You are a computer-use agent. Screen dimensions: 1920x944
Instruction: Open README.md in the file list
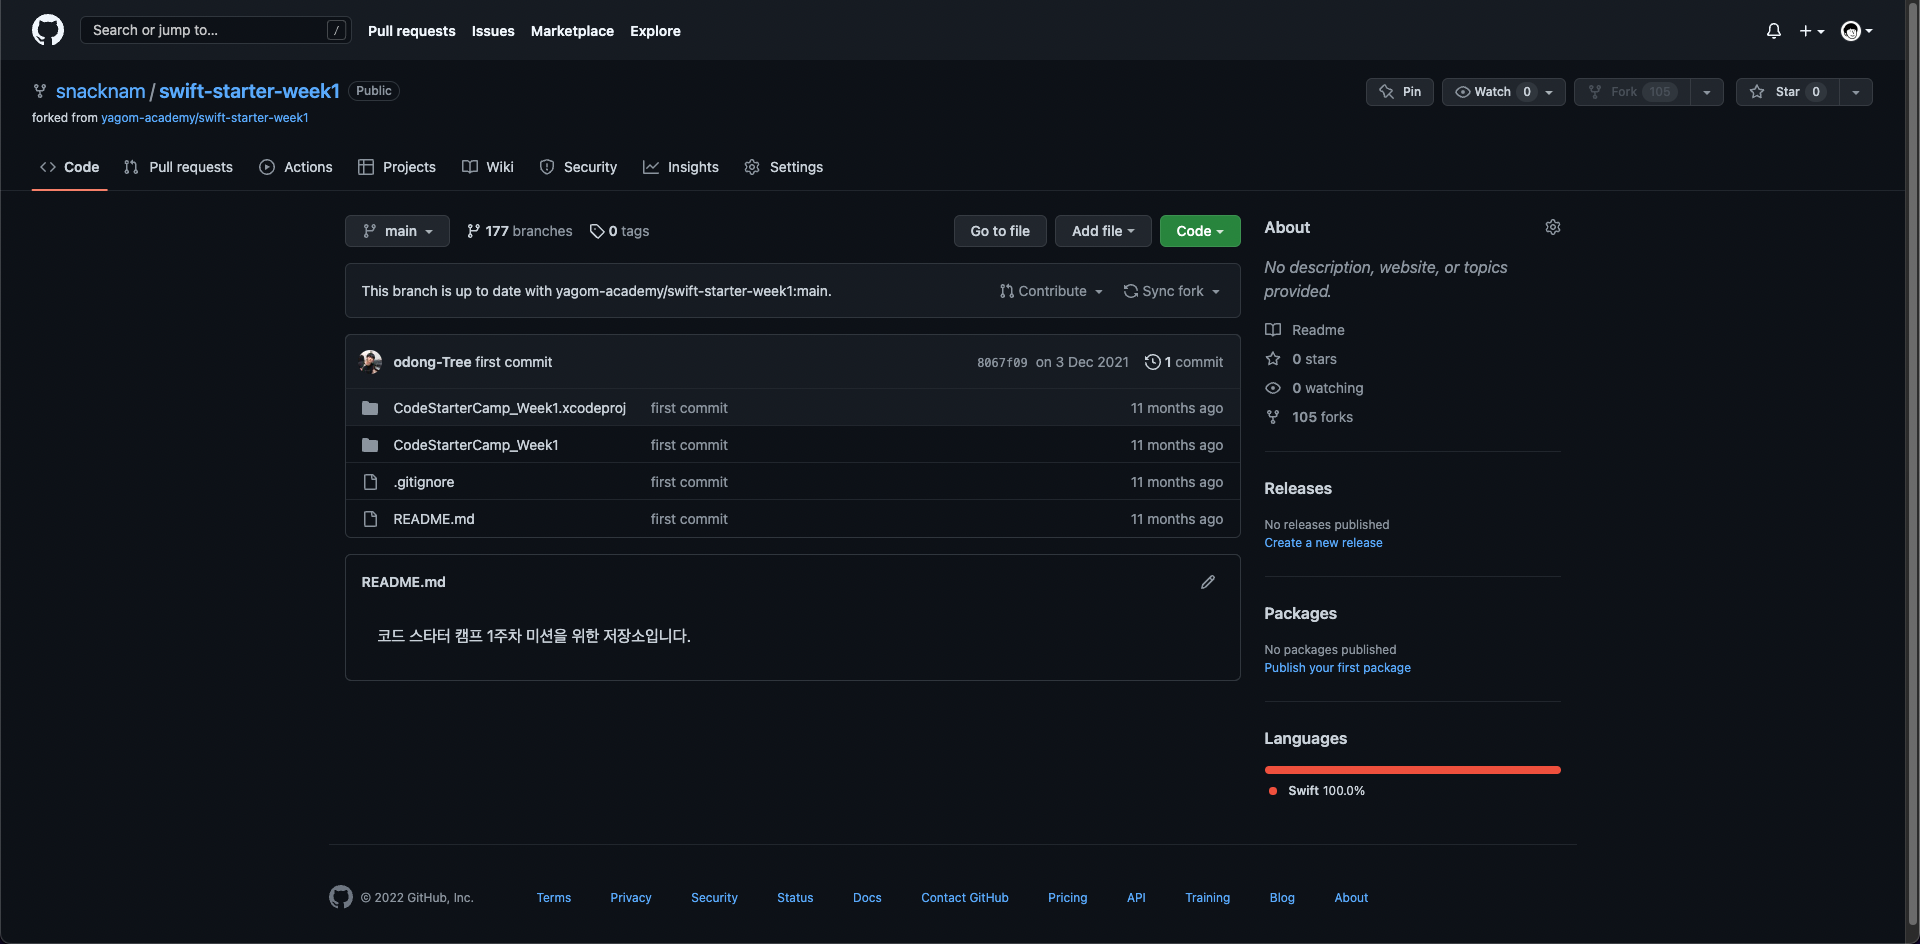click(x=434, y=519)
